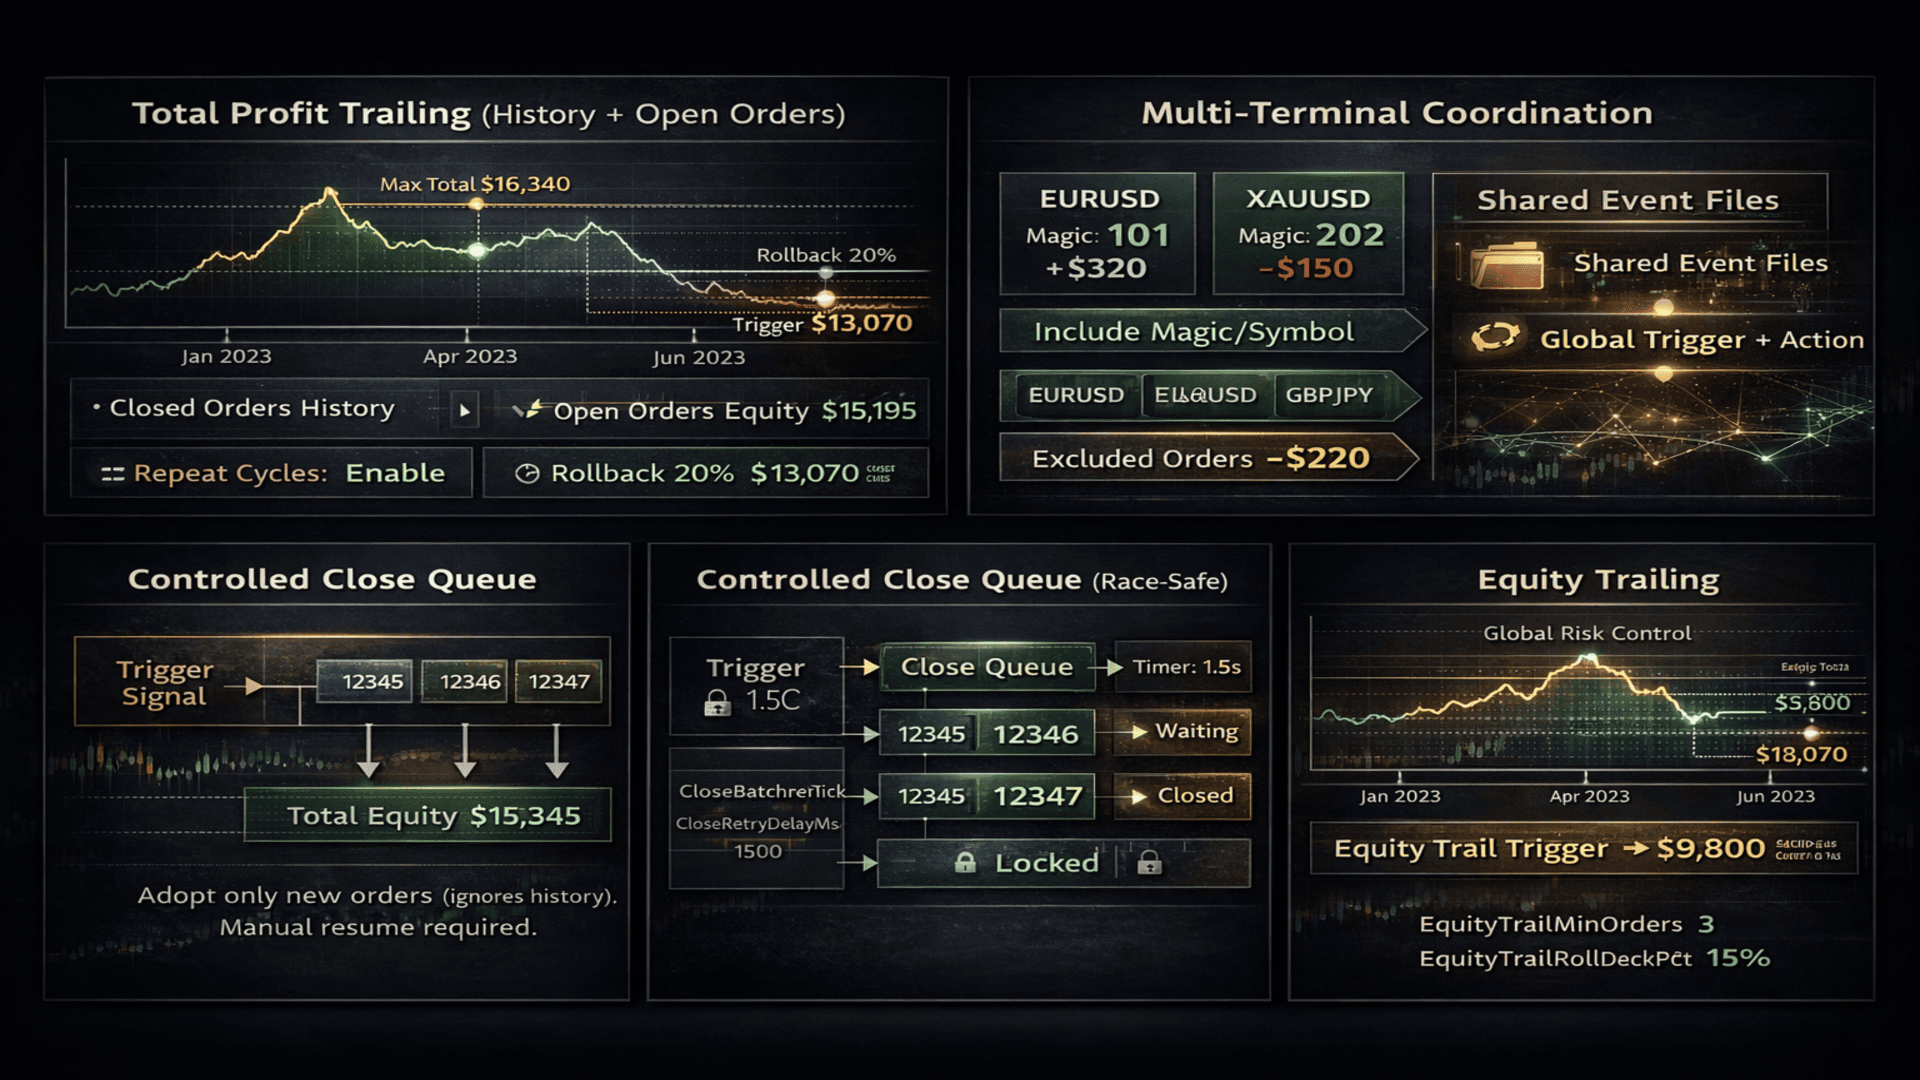This screenshot has height=1080, width=1920.
Task: Toggle the Repeat Cycles Enable setting
Action: click(x=395, y=473)
